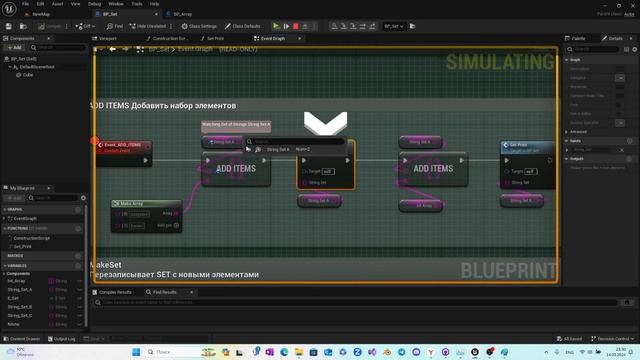The image size is (640, 360).
Task: Close the BP_Set tab
Action: pyautogui.click(x=156, y=14)
